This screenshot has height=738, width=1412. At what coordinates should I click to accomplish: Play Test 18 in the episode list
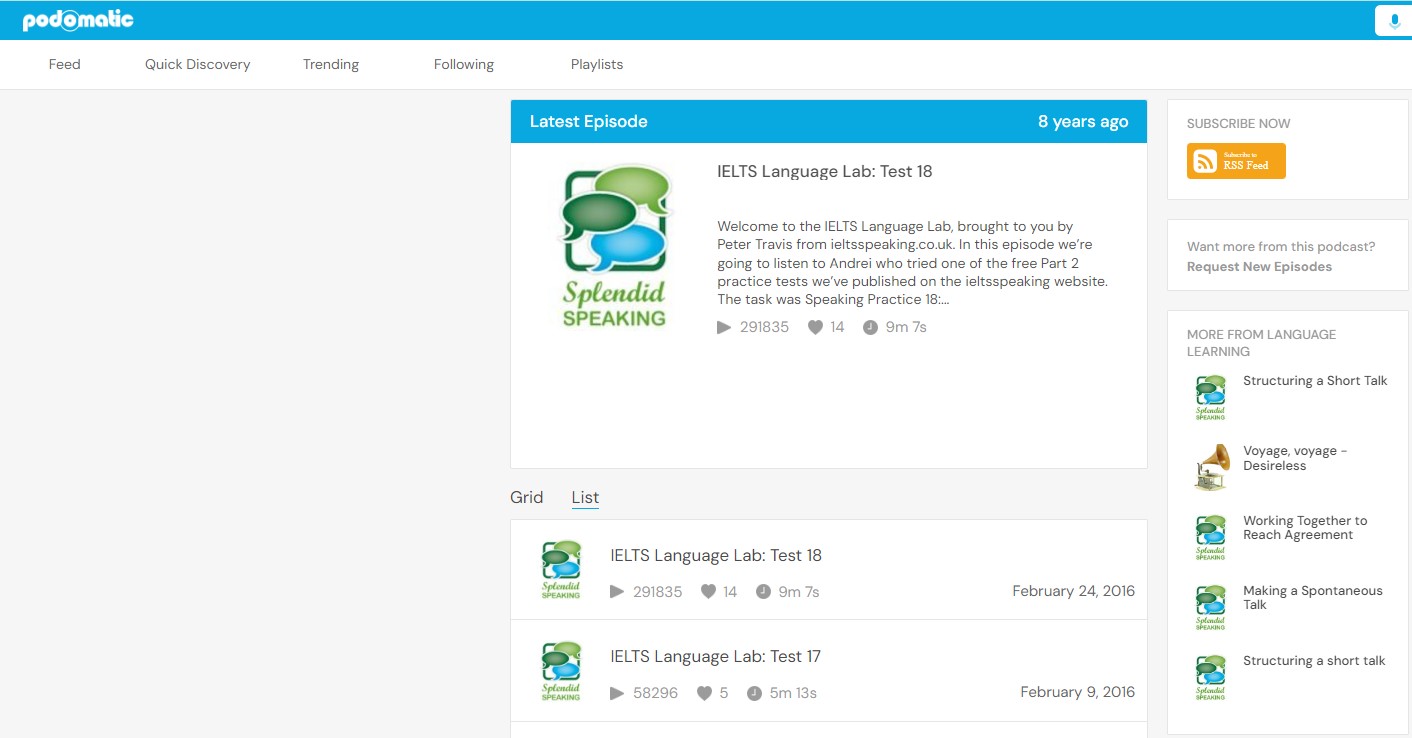(617, 592)
